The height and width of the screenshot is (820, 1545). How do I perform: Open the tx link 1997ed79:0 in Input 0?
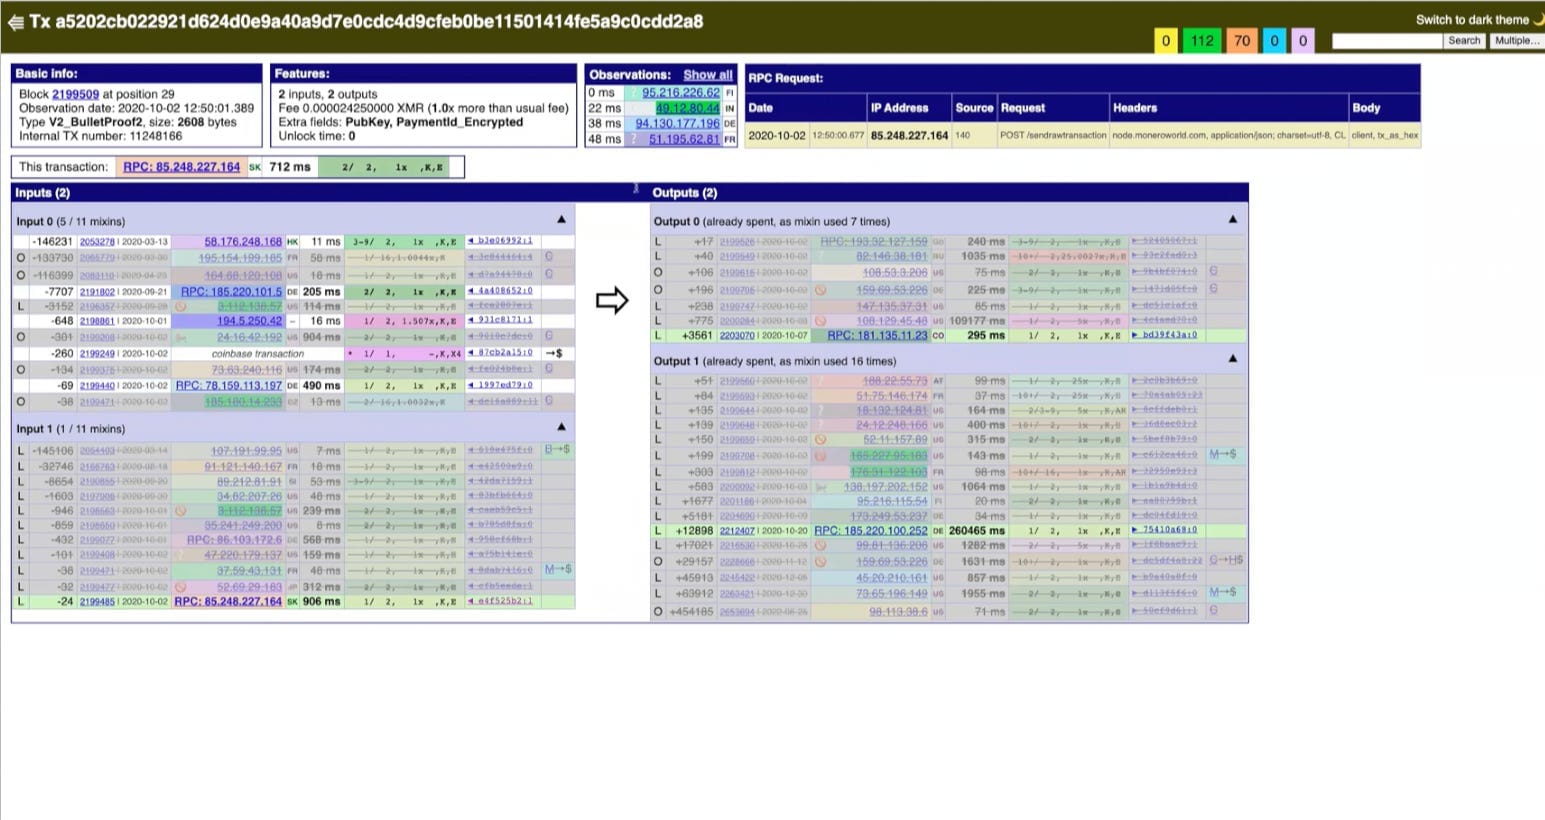[500, 384]
